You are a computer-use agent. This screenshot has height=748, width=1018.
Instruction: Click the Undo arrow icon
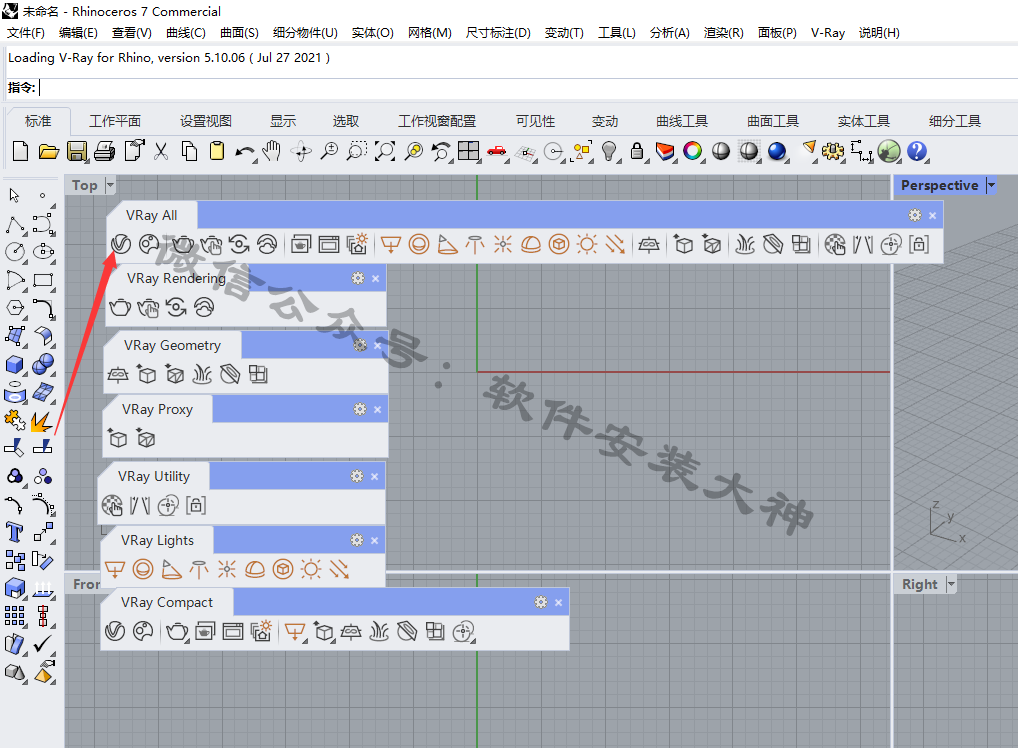pos(245,152)
